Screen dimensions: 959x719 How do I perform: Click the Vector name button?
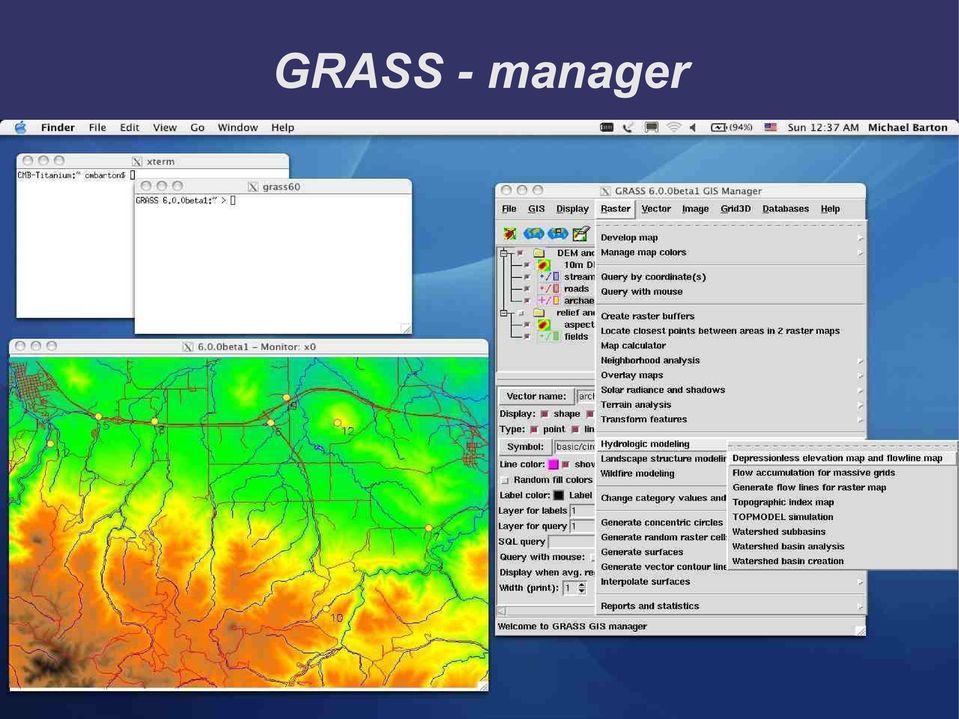(x=536, y=396)
